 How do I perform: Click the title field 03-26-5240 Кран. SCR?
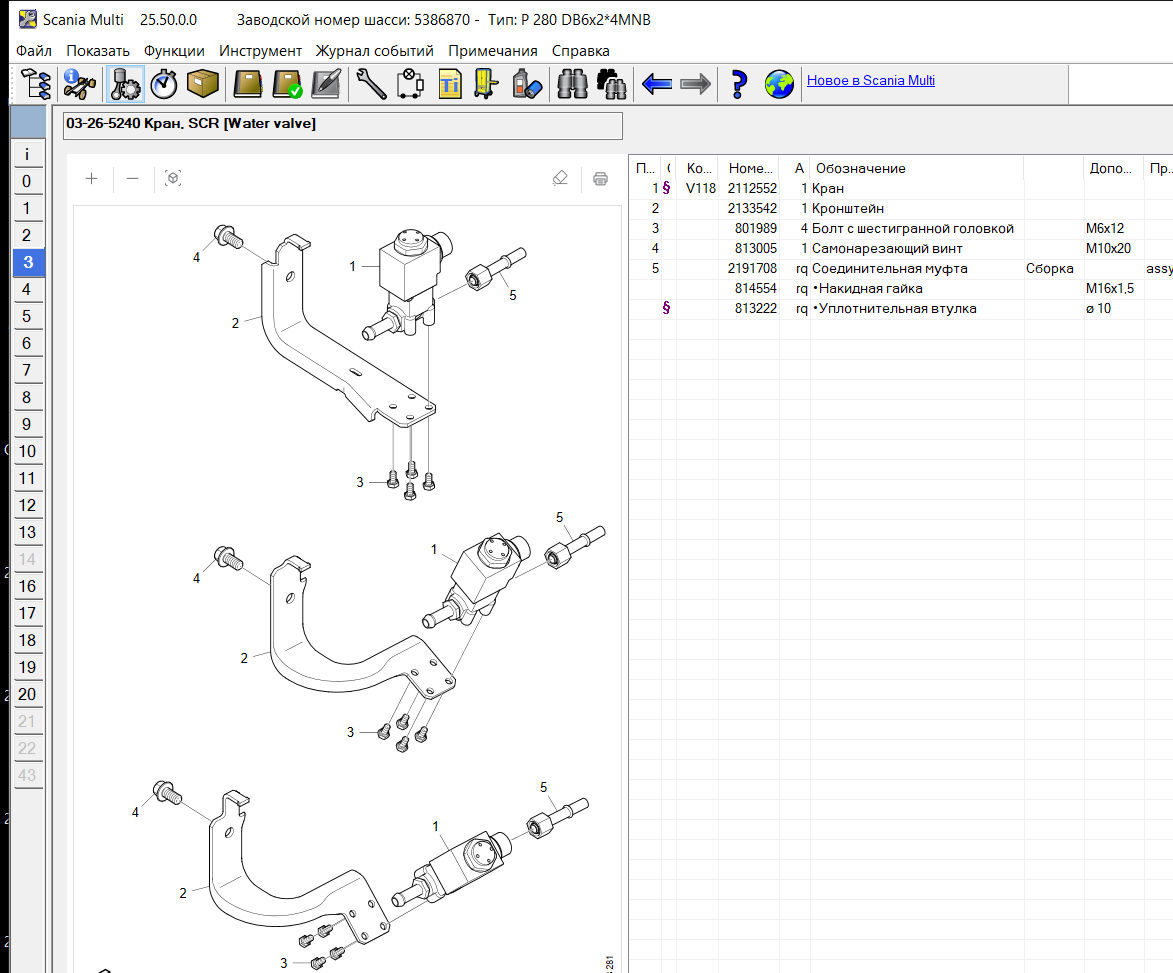[x=343, y=125]
